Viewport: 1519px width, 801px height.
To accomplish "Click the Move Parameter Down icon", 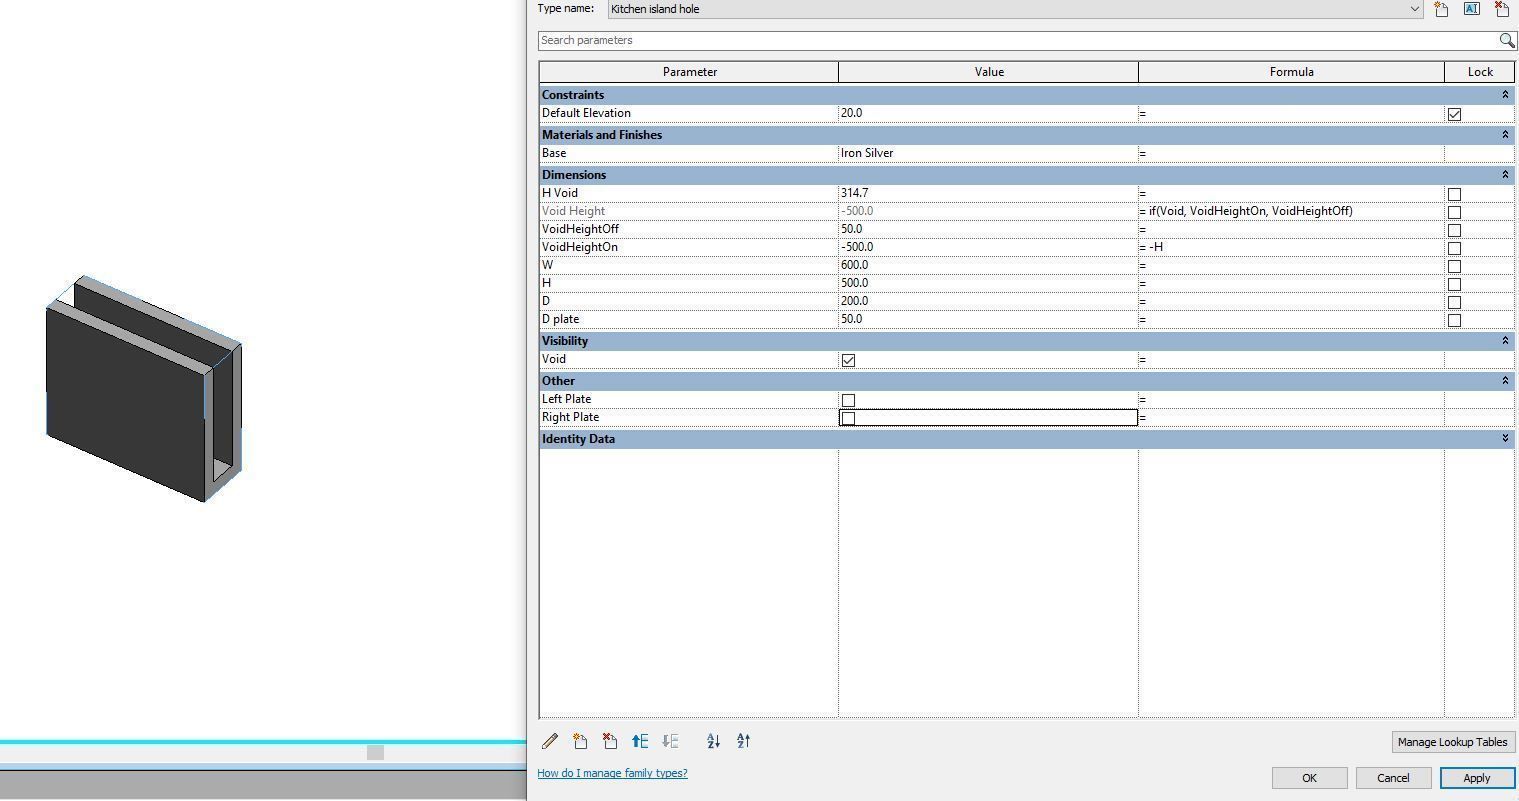I will pyautogui.click(x=670, y=741).
